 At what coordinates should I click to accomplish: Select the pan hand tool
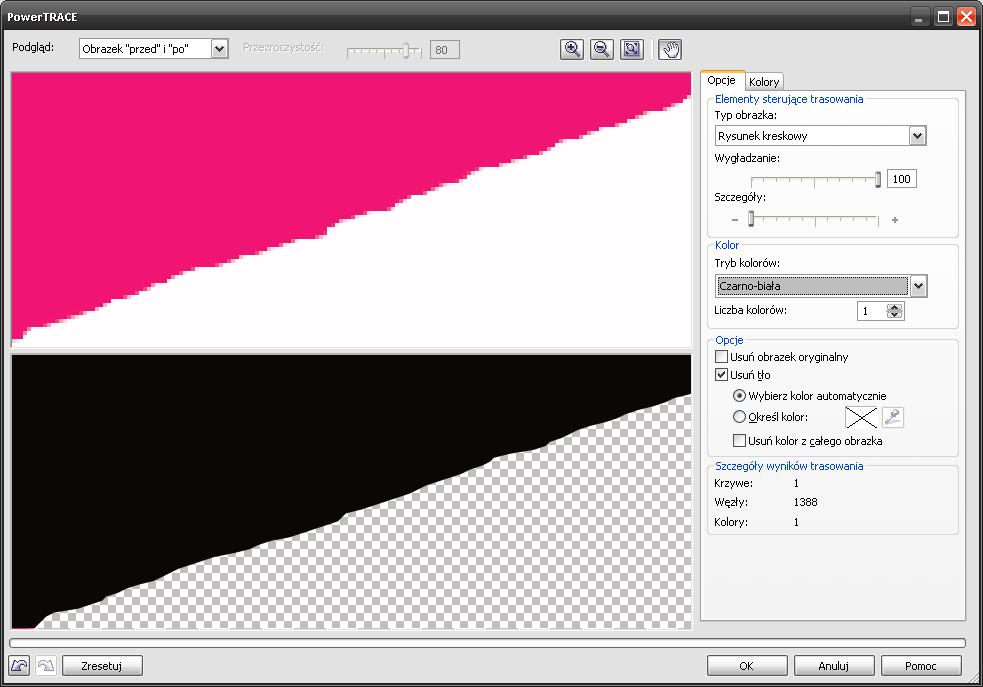pyautogui.click(x=669, y=49)
